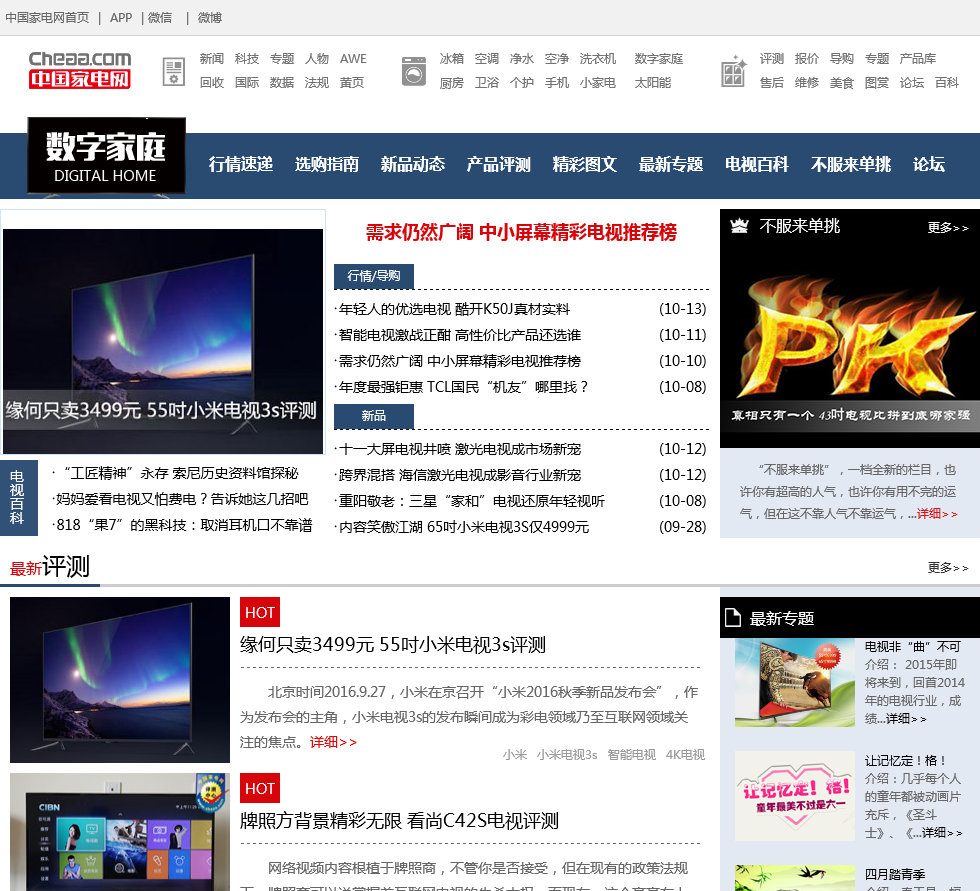Click the 新品 section label
The width and height of the screenshot is (980, 891).
[374, 416]
